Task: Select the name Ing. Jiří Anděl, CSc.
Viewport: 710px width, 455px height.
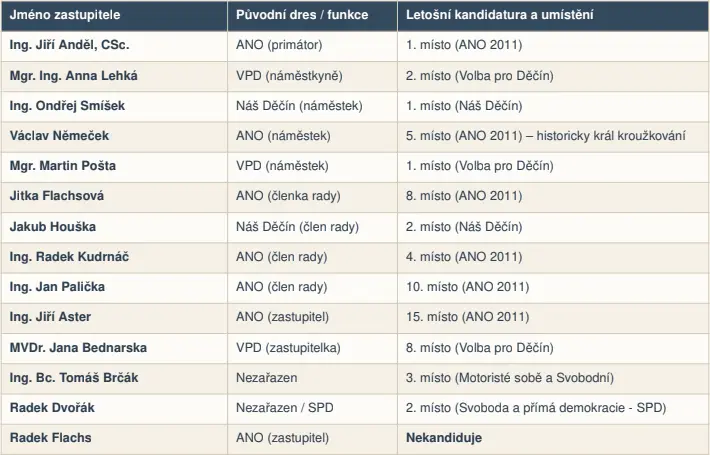Action: 69,45
